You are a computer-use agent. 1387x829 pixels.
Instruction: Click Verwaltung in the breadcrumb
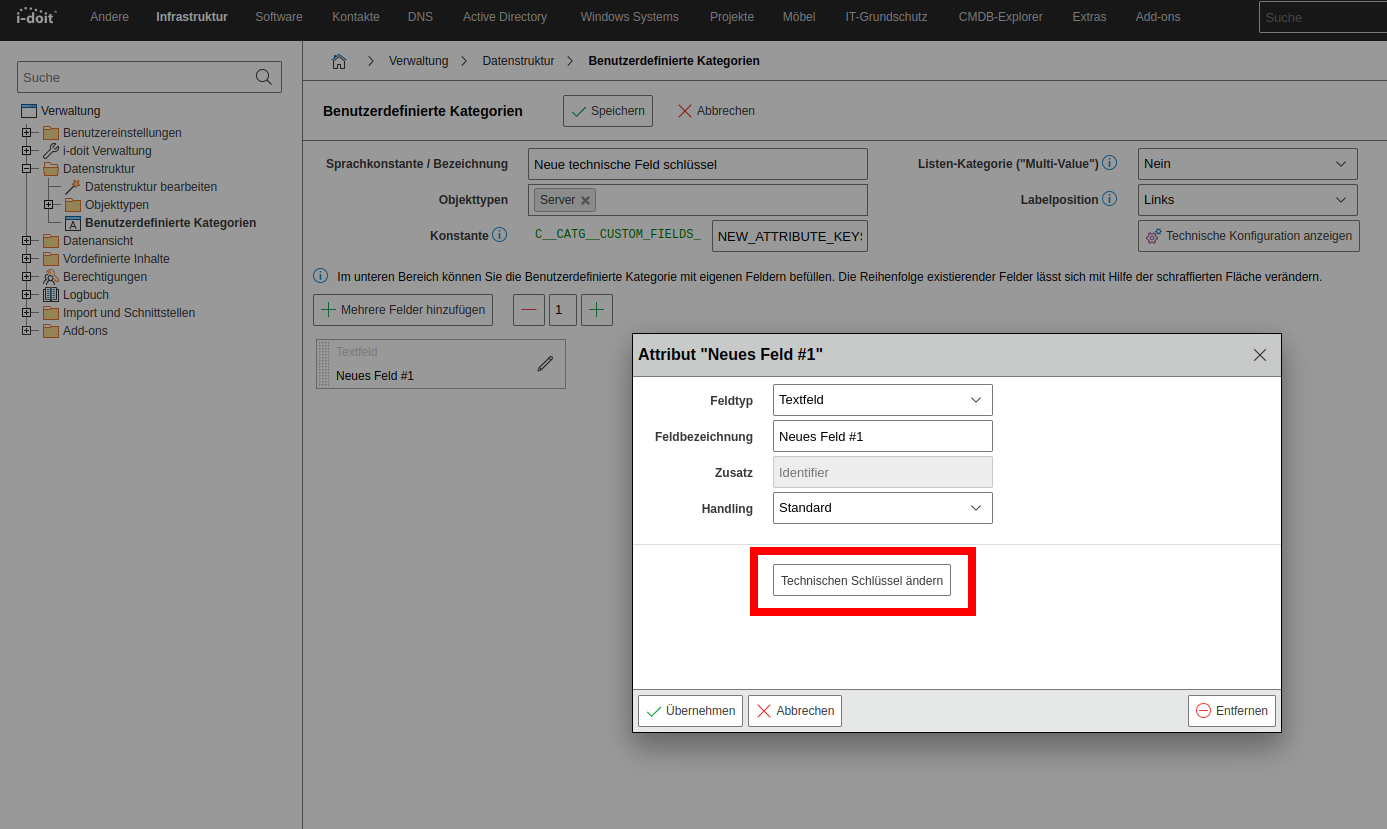click(418, 61)
